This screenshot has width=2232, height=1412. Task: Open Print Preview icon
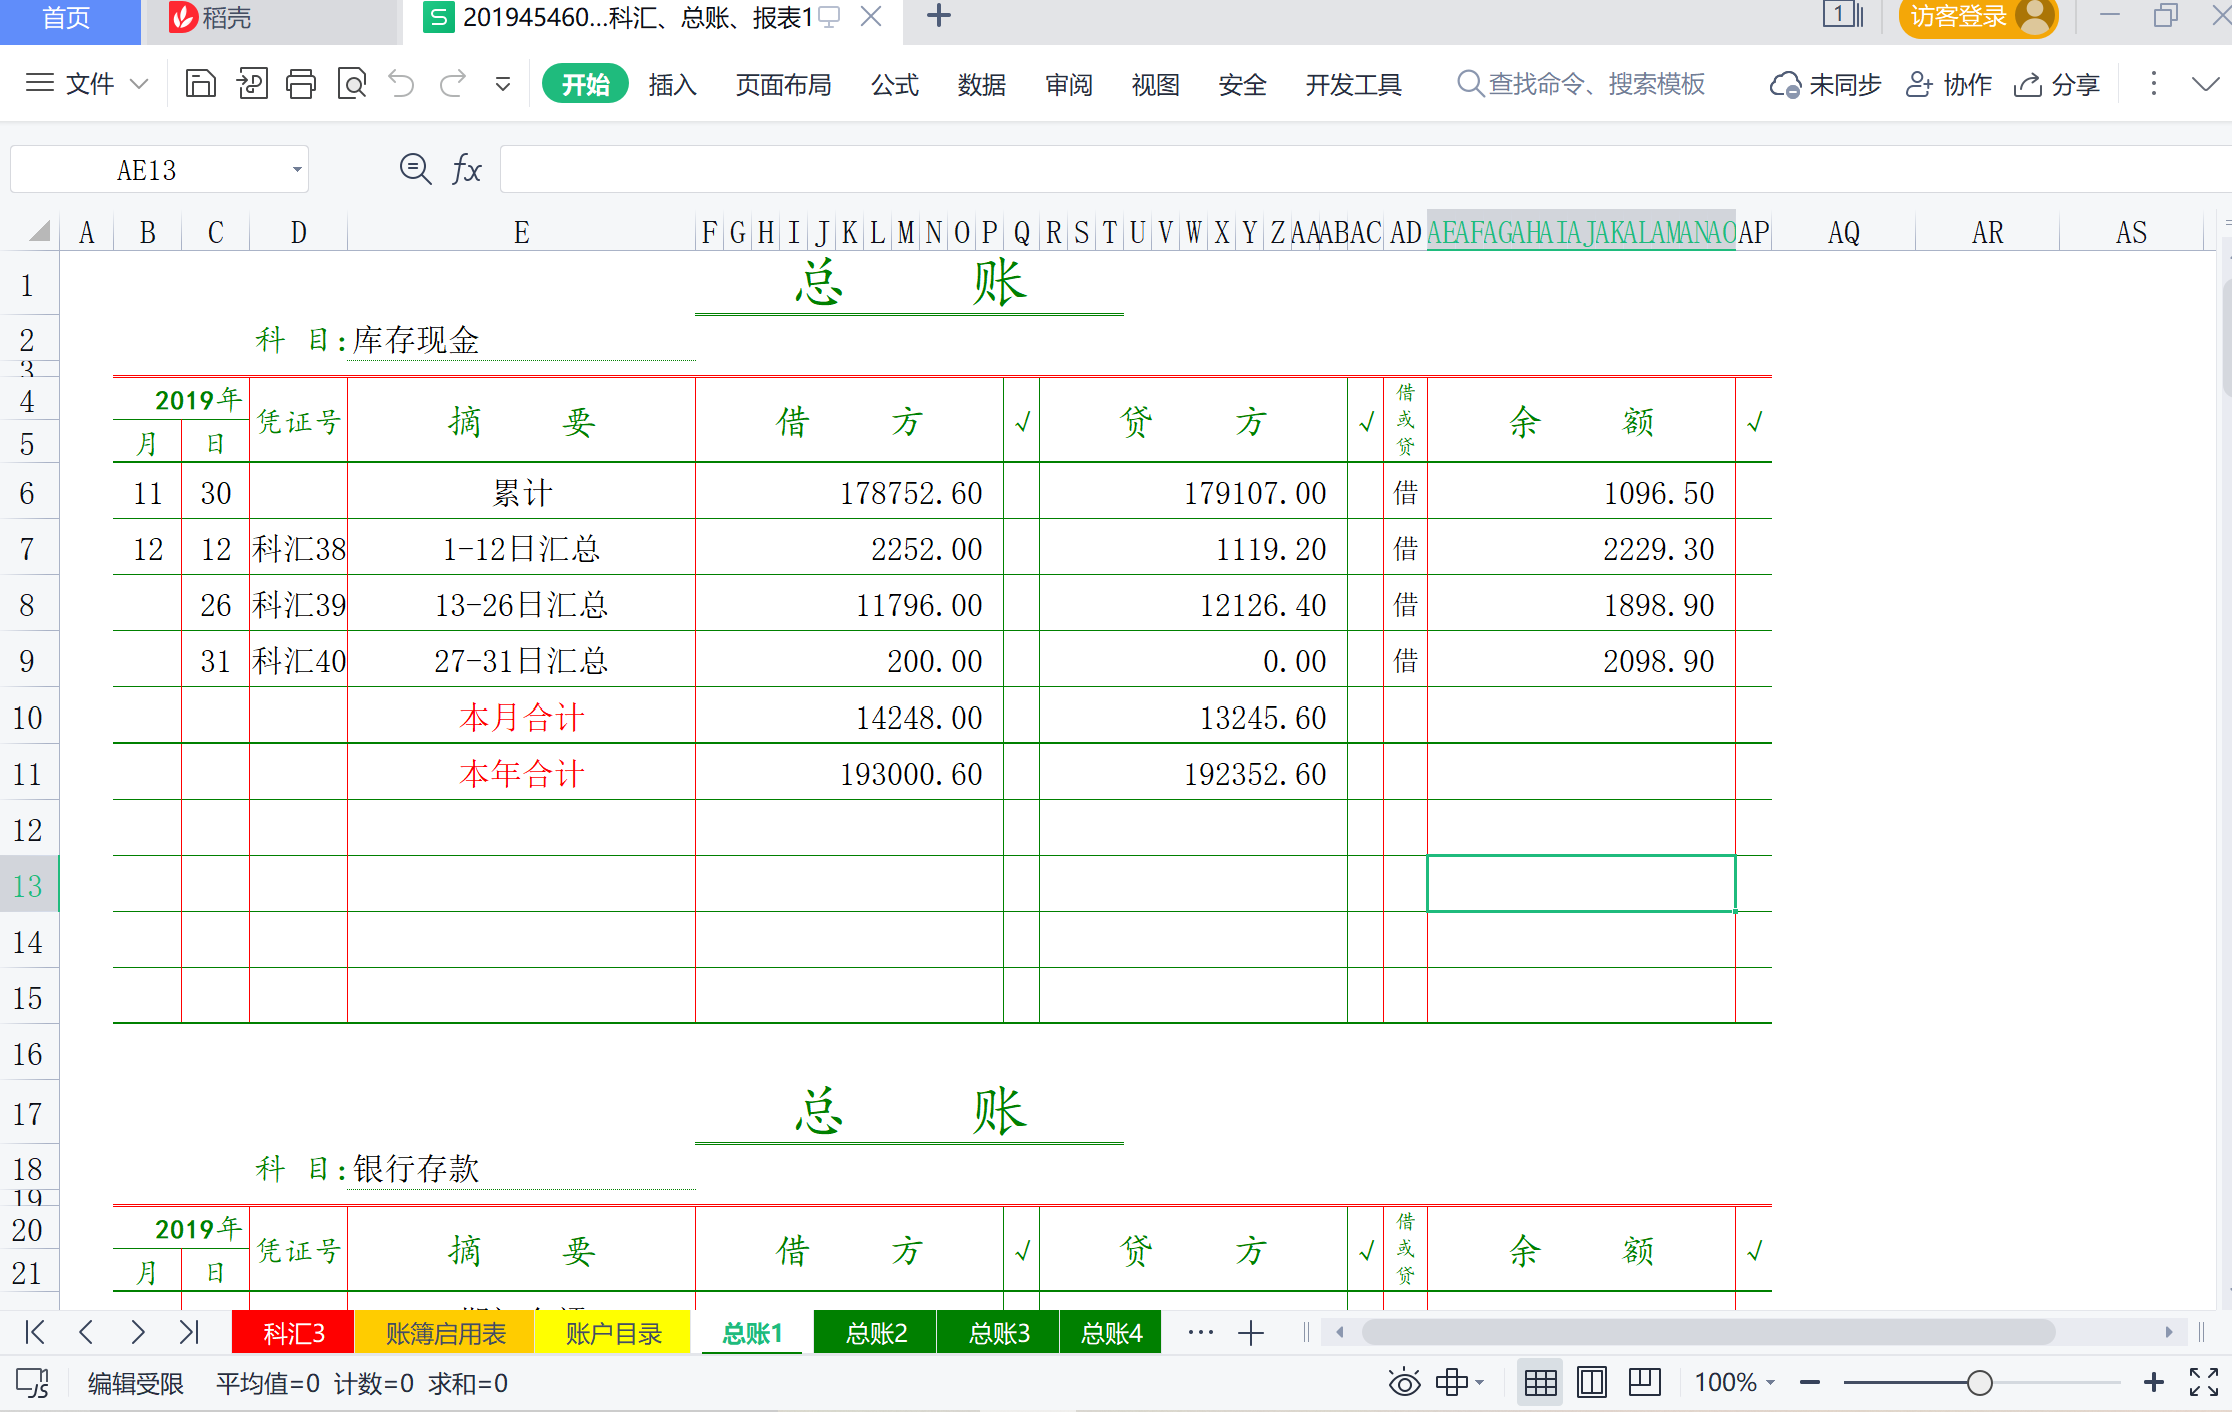click(352, 84)
